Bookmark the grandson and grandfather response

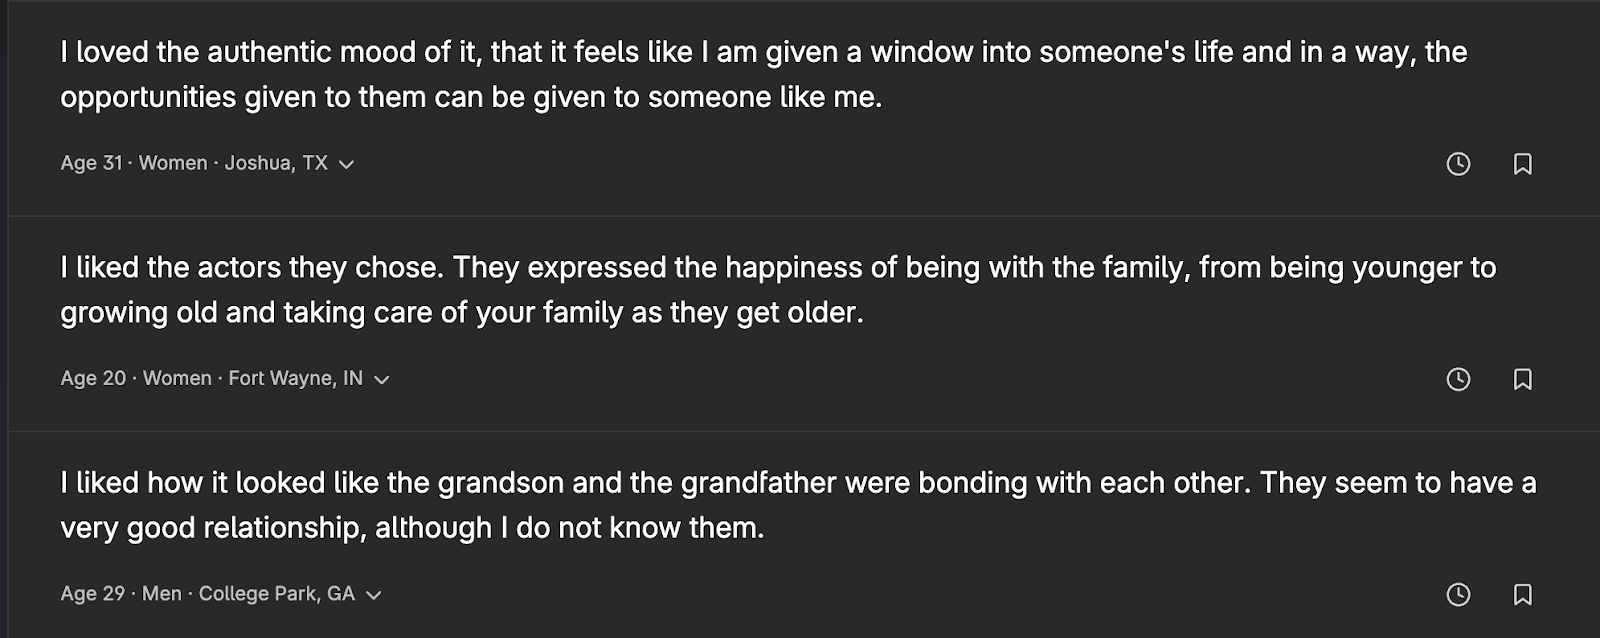coord(1522,595)
